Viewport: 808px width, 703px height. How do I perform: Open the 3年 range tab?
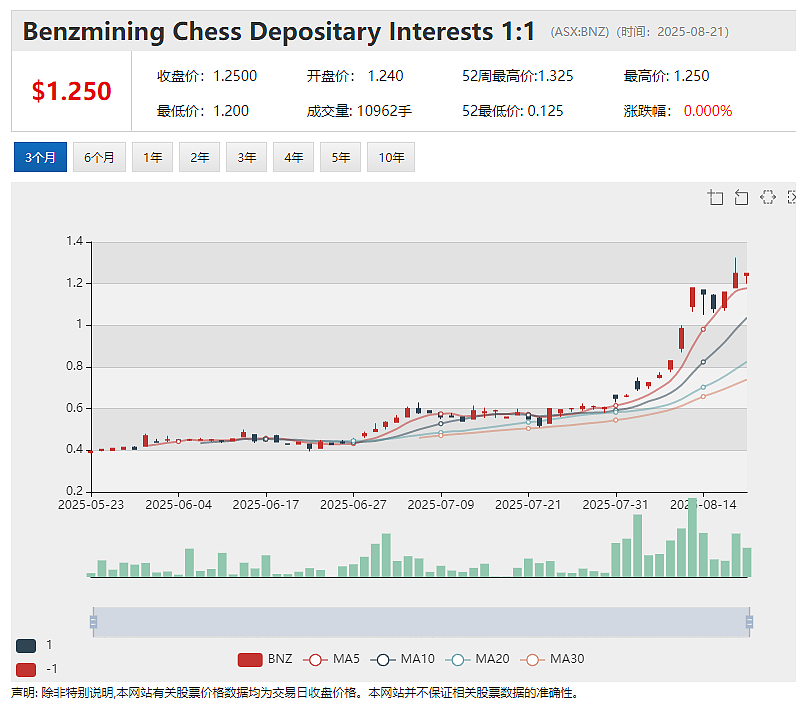tap(246, 157)
